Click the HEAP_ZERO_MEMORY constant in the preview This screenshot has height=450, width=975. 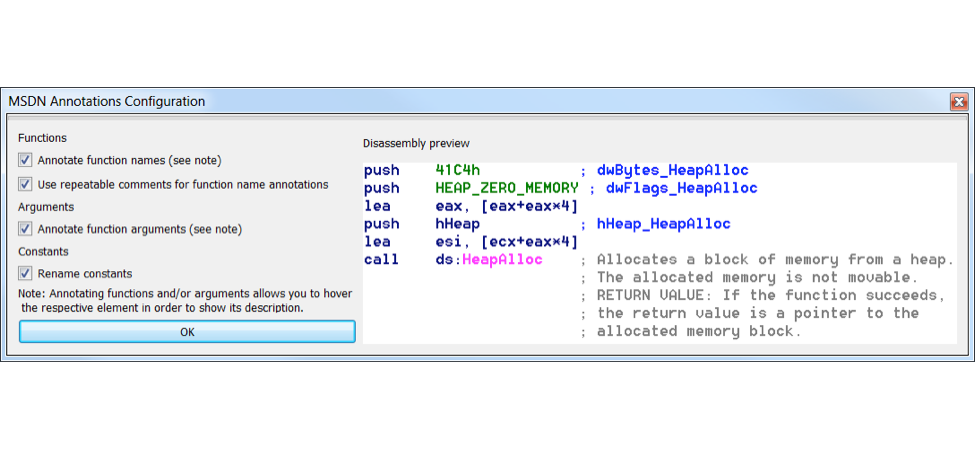coord(507,188)
